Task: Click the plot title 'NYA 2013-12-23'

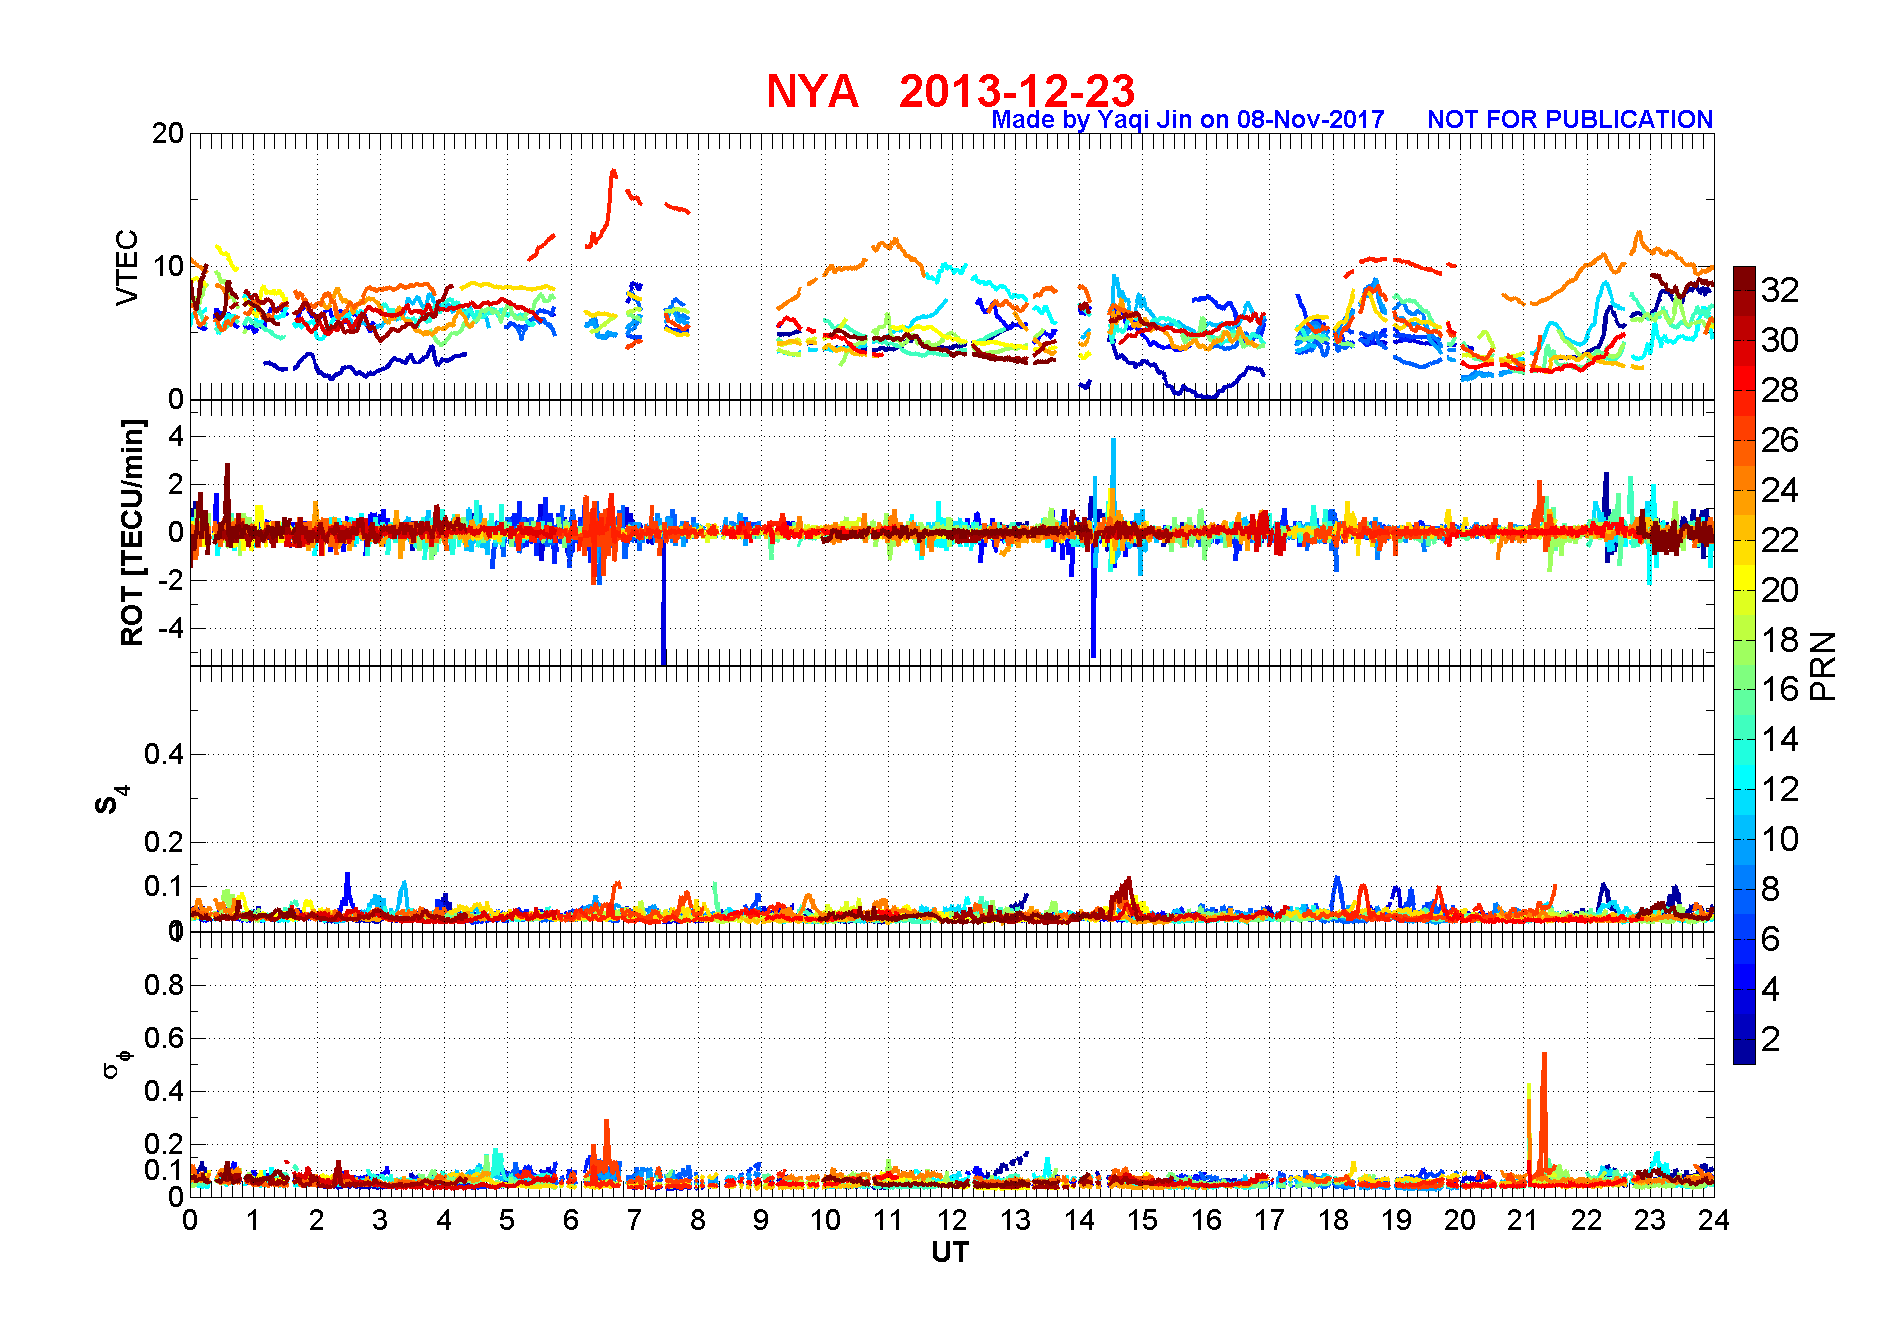Action: point(950,91)
